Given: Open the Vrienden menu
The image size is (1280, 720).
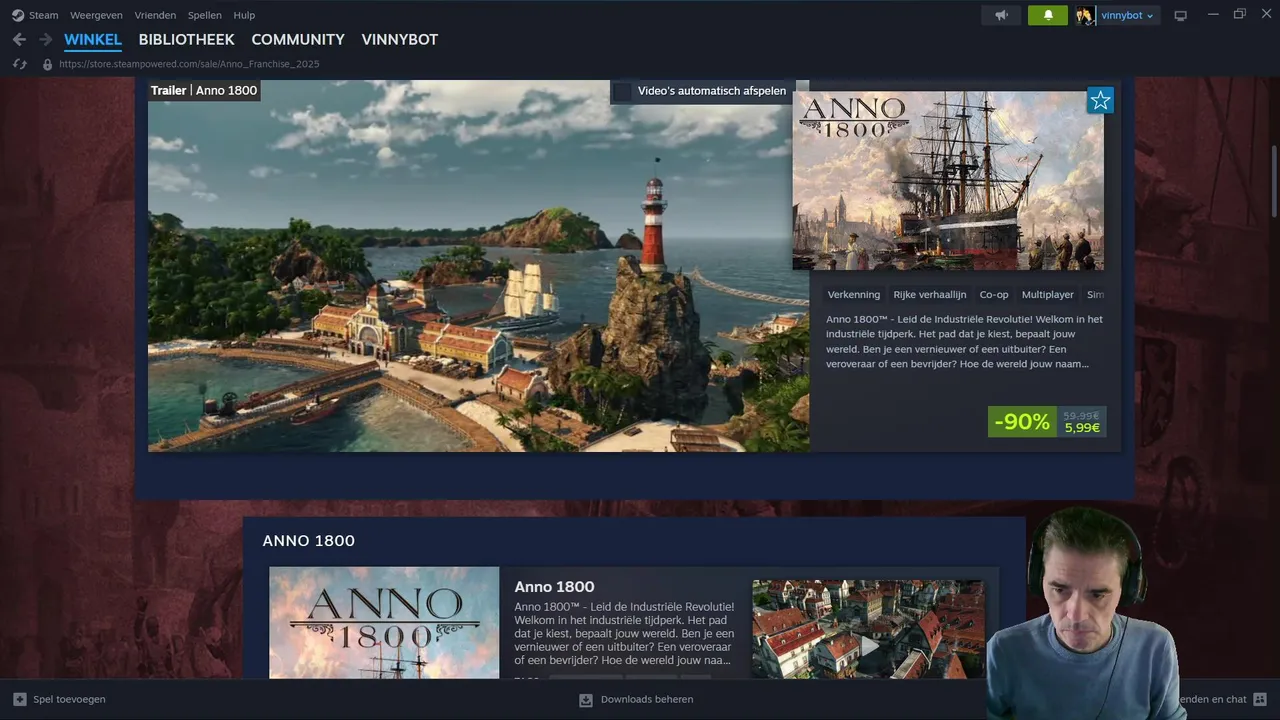Looking at the screenshot, I should click(x=155, y=15).
